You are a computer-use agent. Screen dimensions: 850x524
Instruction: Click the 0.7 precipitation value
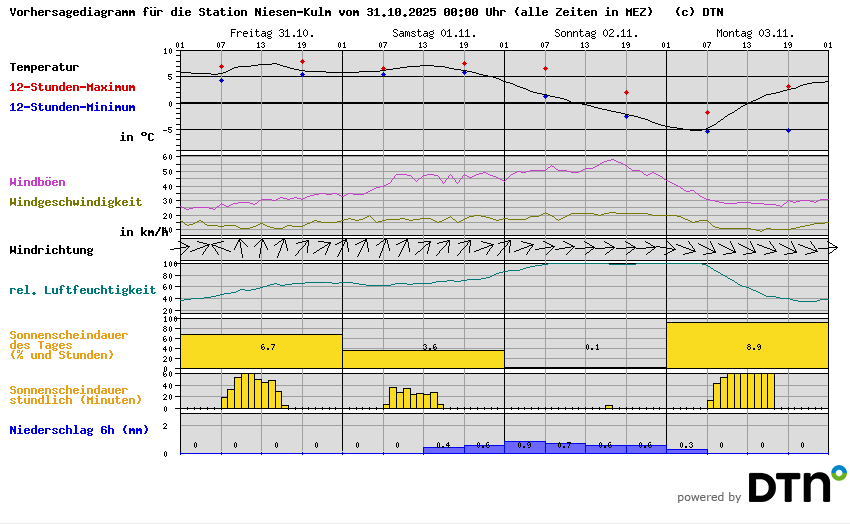564,445
